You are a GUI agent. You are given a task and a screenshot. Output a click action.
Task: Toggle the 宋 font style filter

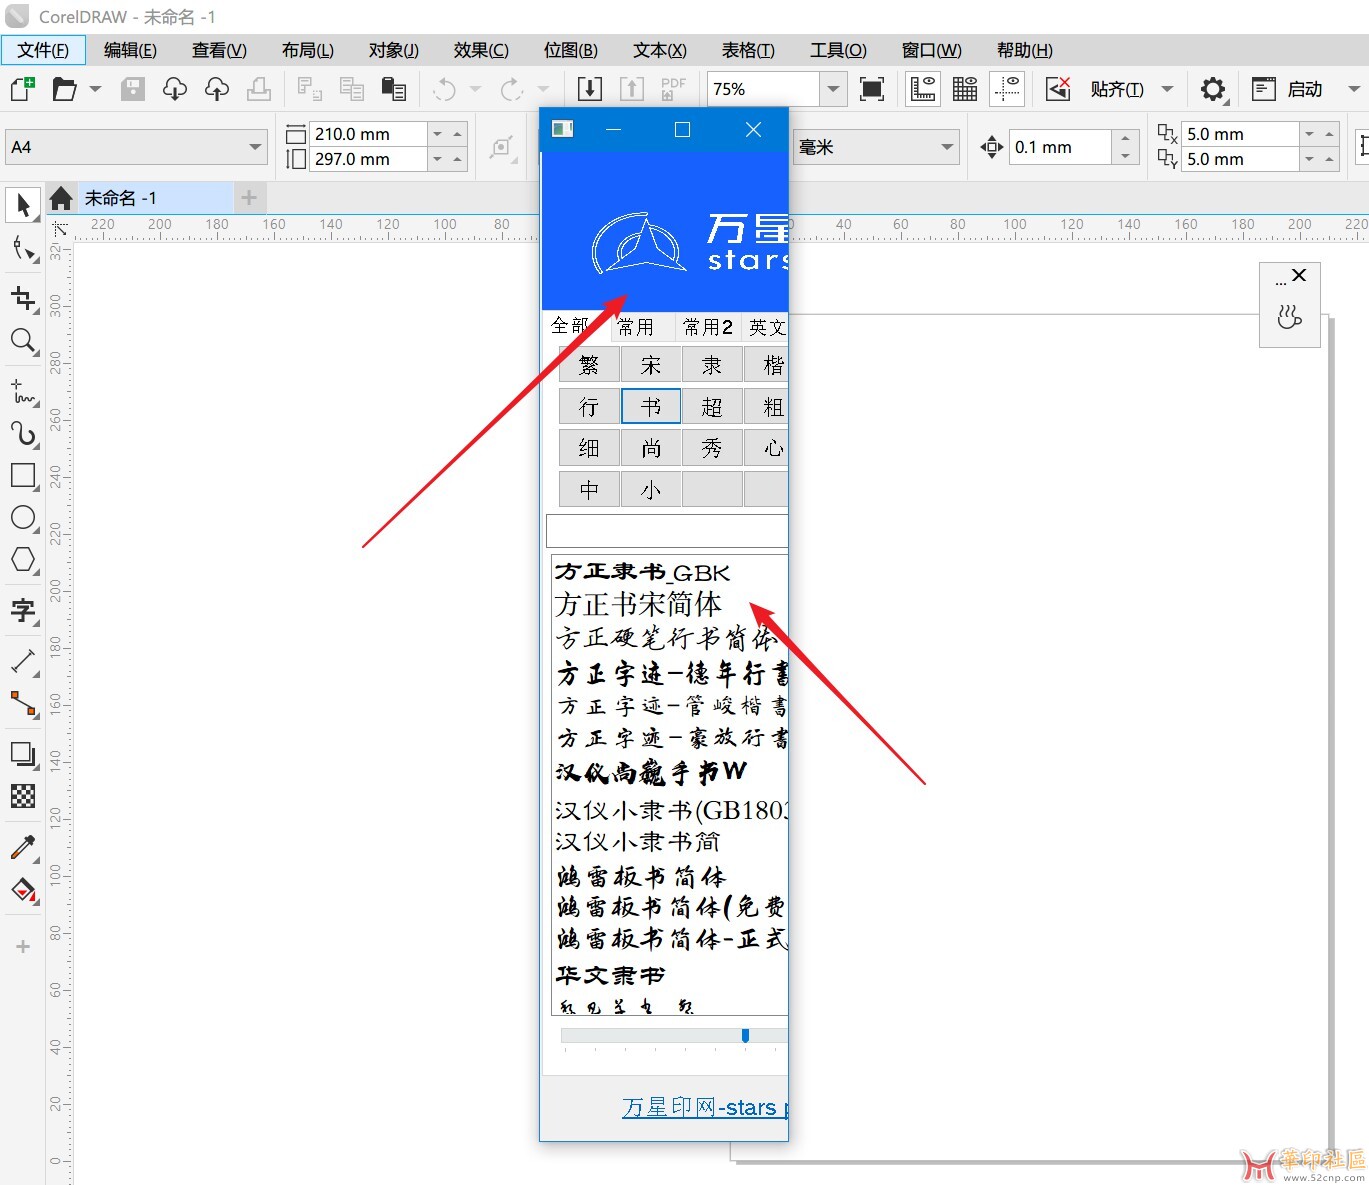pos(651,365)
